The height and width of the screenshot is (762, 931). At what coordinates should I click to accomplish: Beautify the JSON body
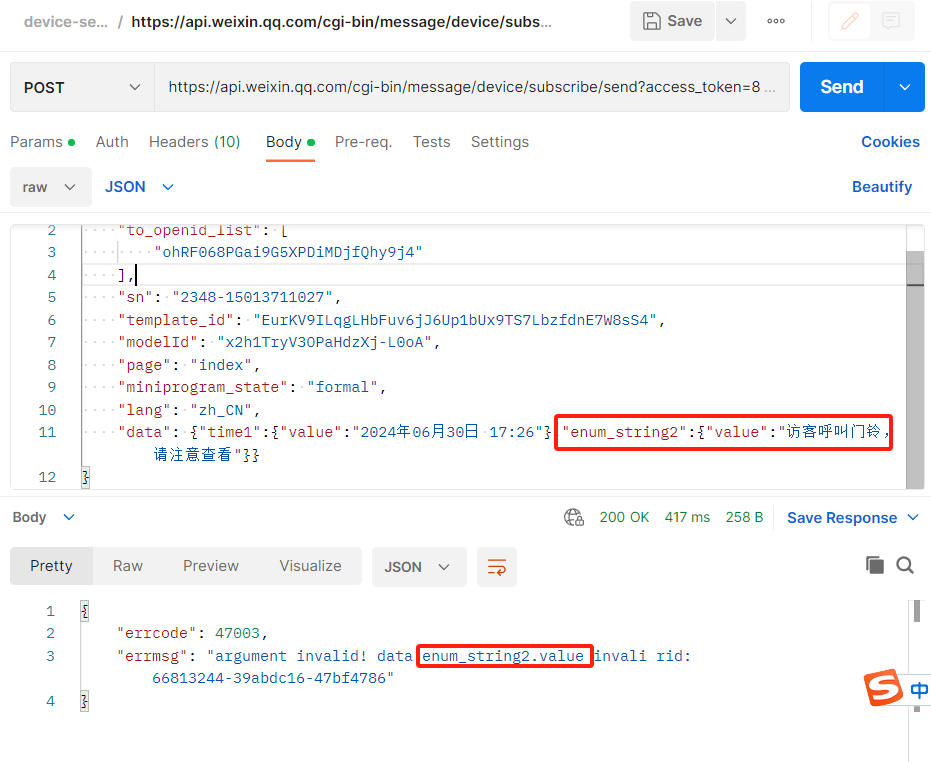click(882, 187)
